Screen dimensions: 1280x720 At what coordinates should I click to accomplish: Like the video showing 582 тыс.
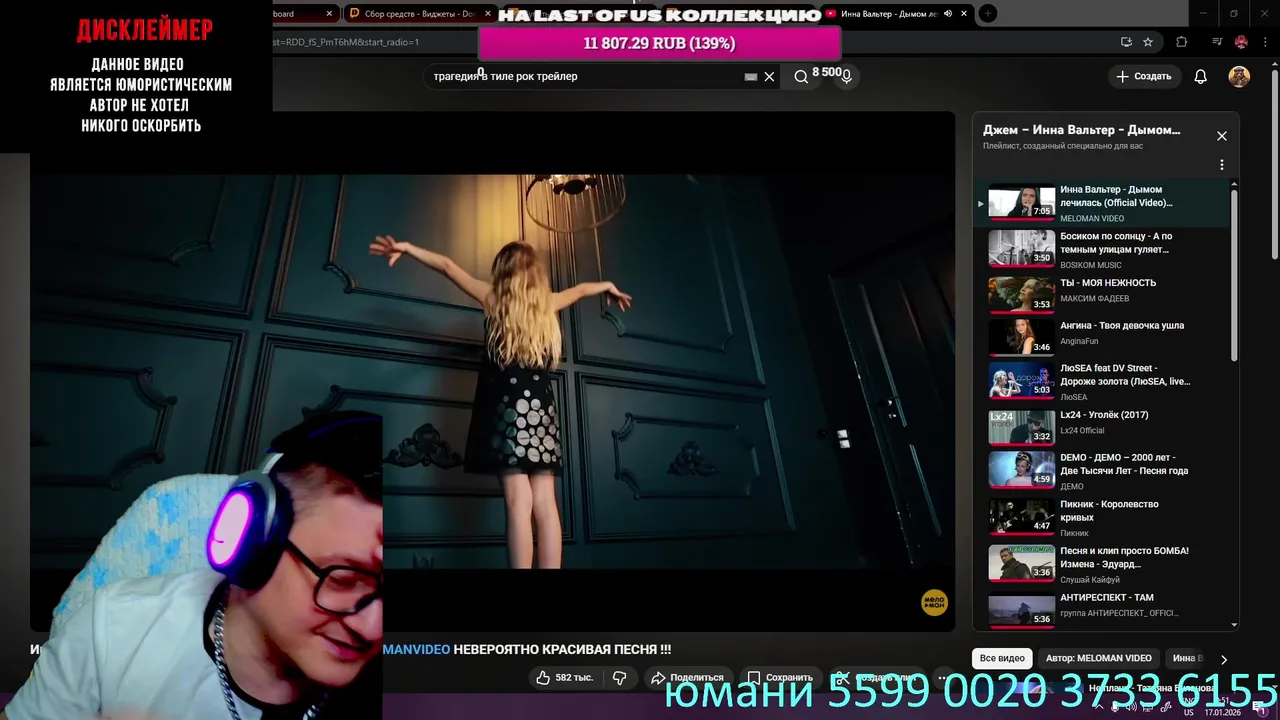coord(565,677)
